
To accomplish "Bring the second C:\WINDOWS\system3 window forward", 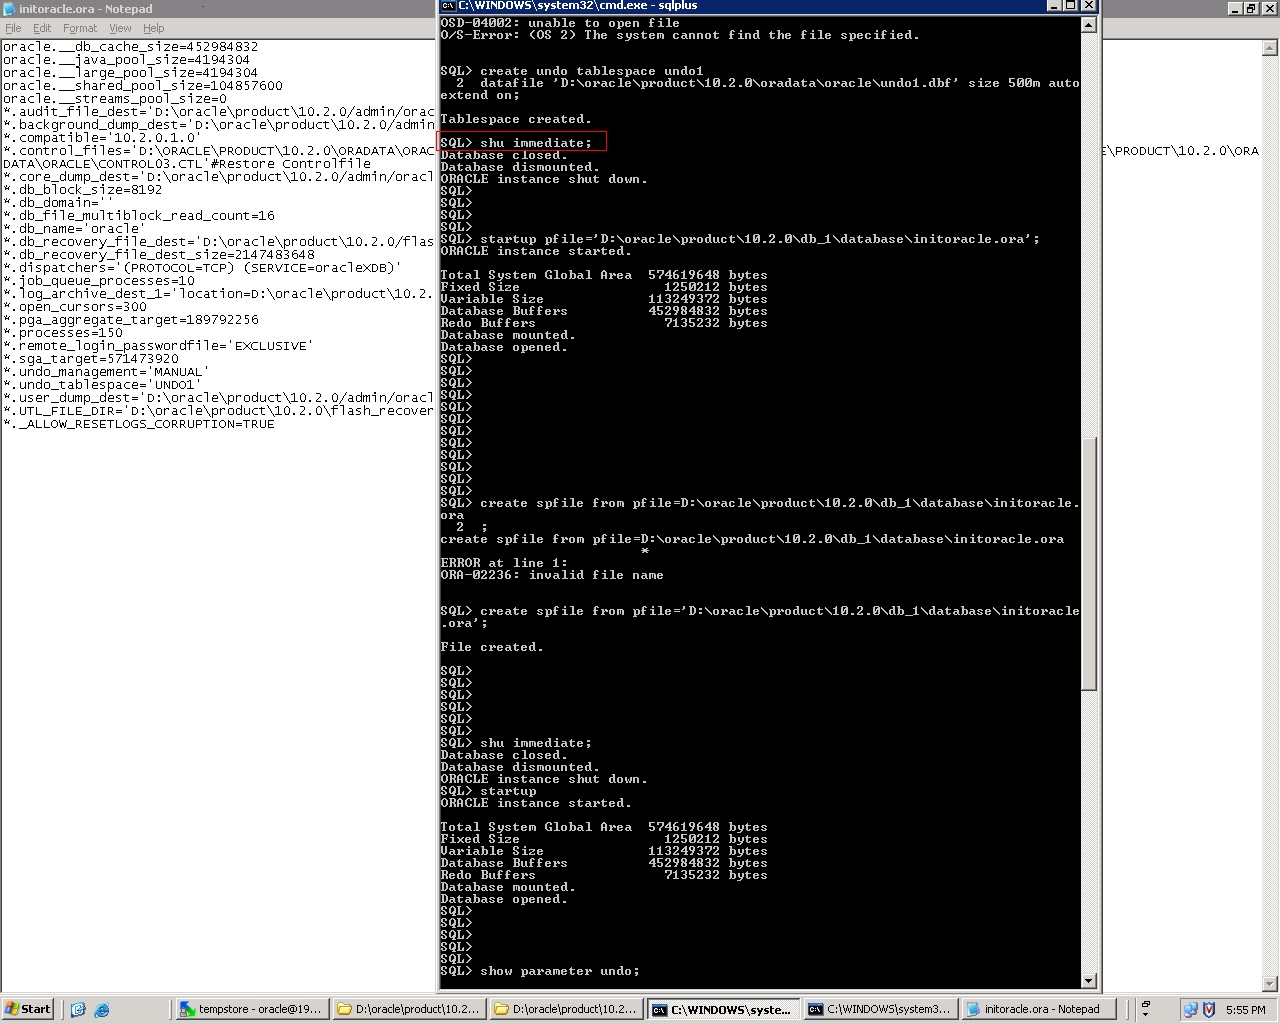I will tap(878, 1009).
